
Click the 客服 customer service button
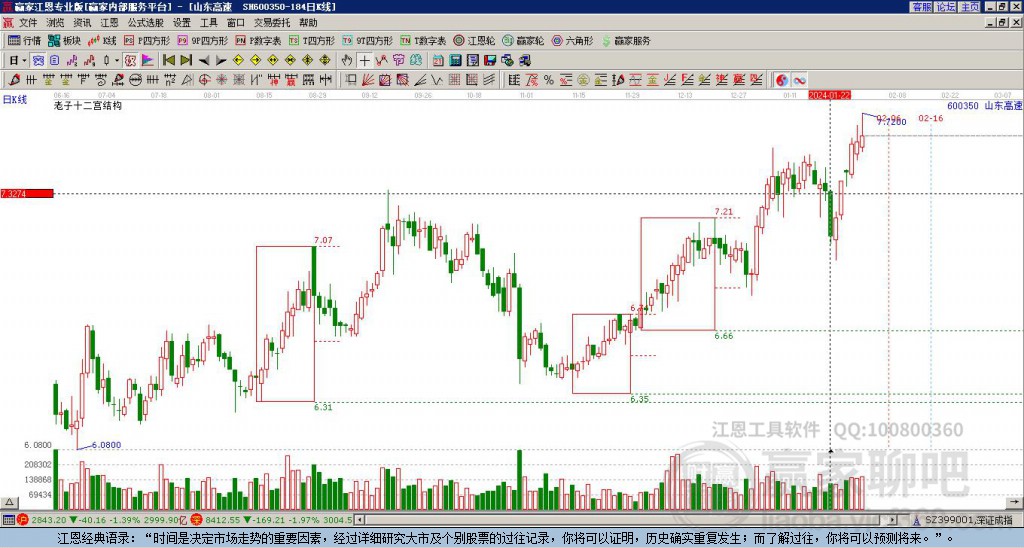pyautogui.click(x=921, y=7)
